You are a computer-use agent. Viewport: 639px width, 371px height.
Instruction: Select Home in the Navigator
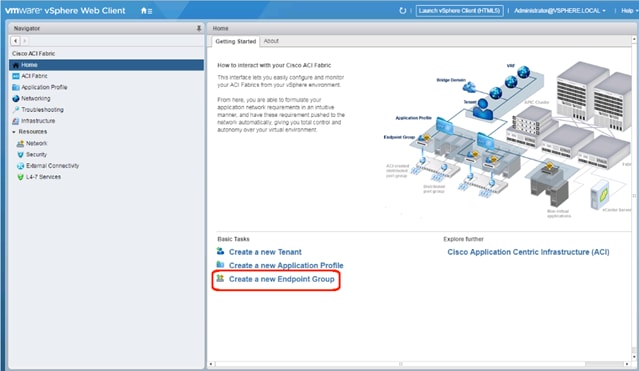(106, 65)
